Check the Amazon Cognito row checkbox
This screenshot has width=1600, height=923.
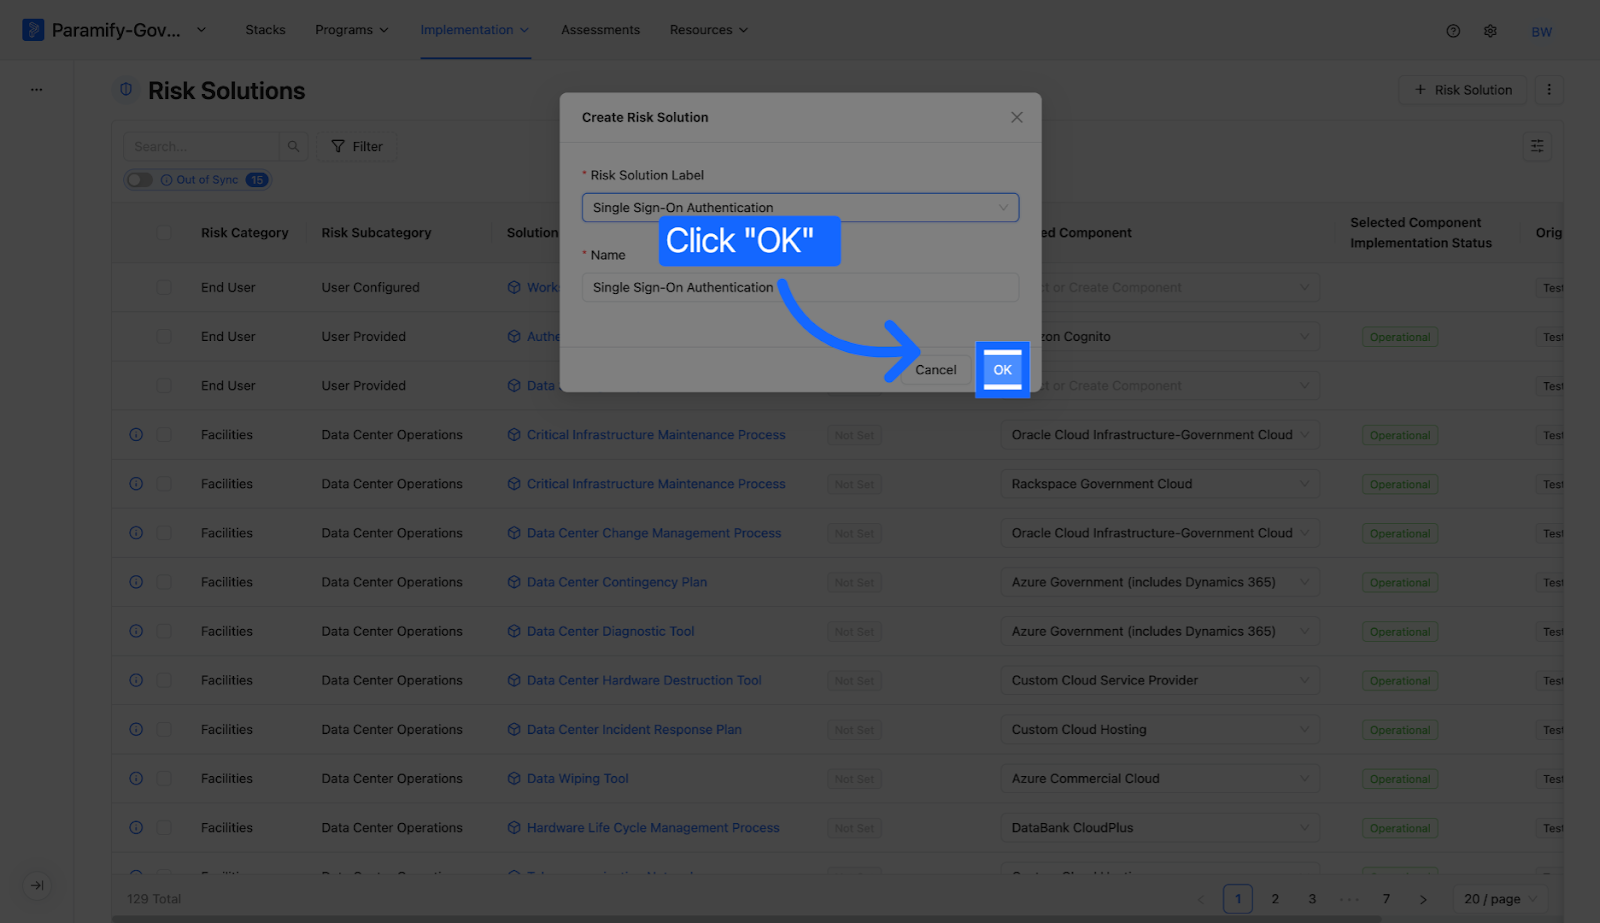pos(164,336)
